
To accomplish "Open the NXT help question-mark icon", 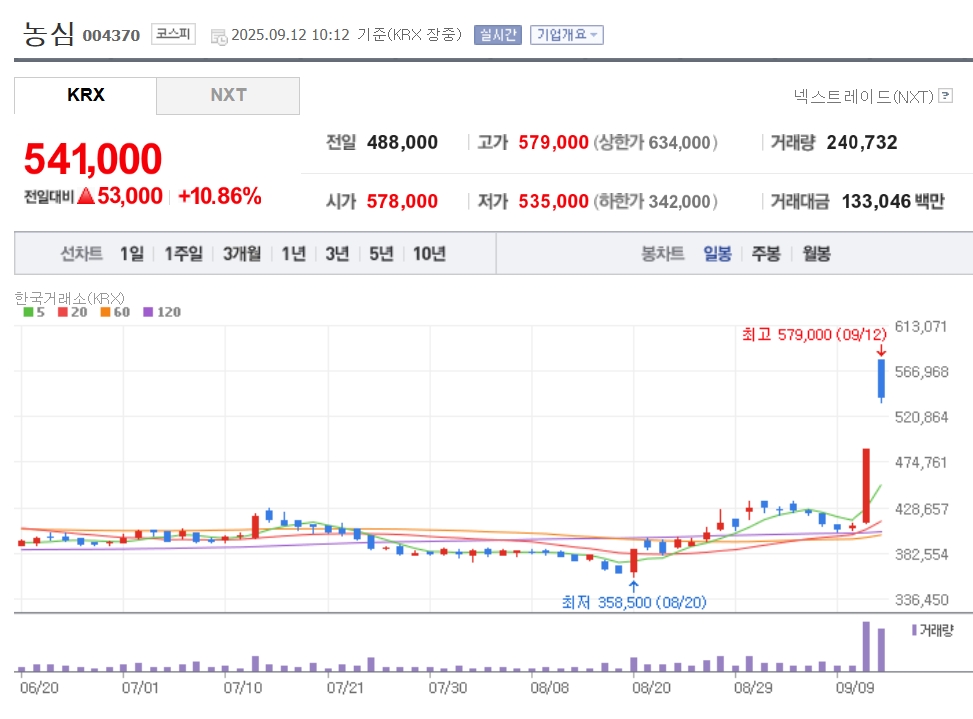I will point(945,96).
